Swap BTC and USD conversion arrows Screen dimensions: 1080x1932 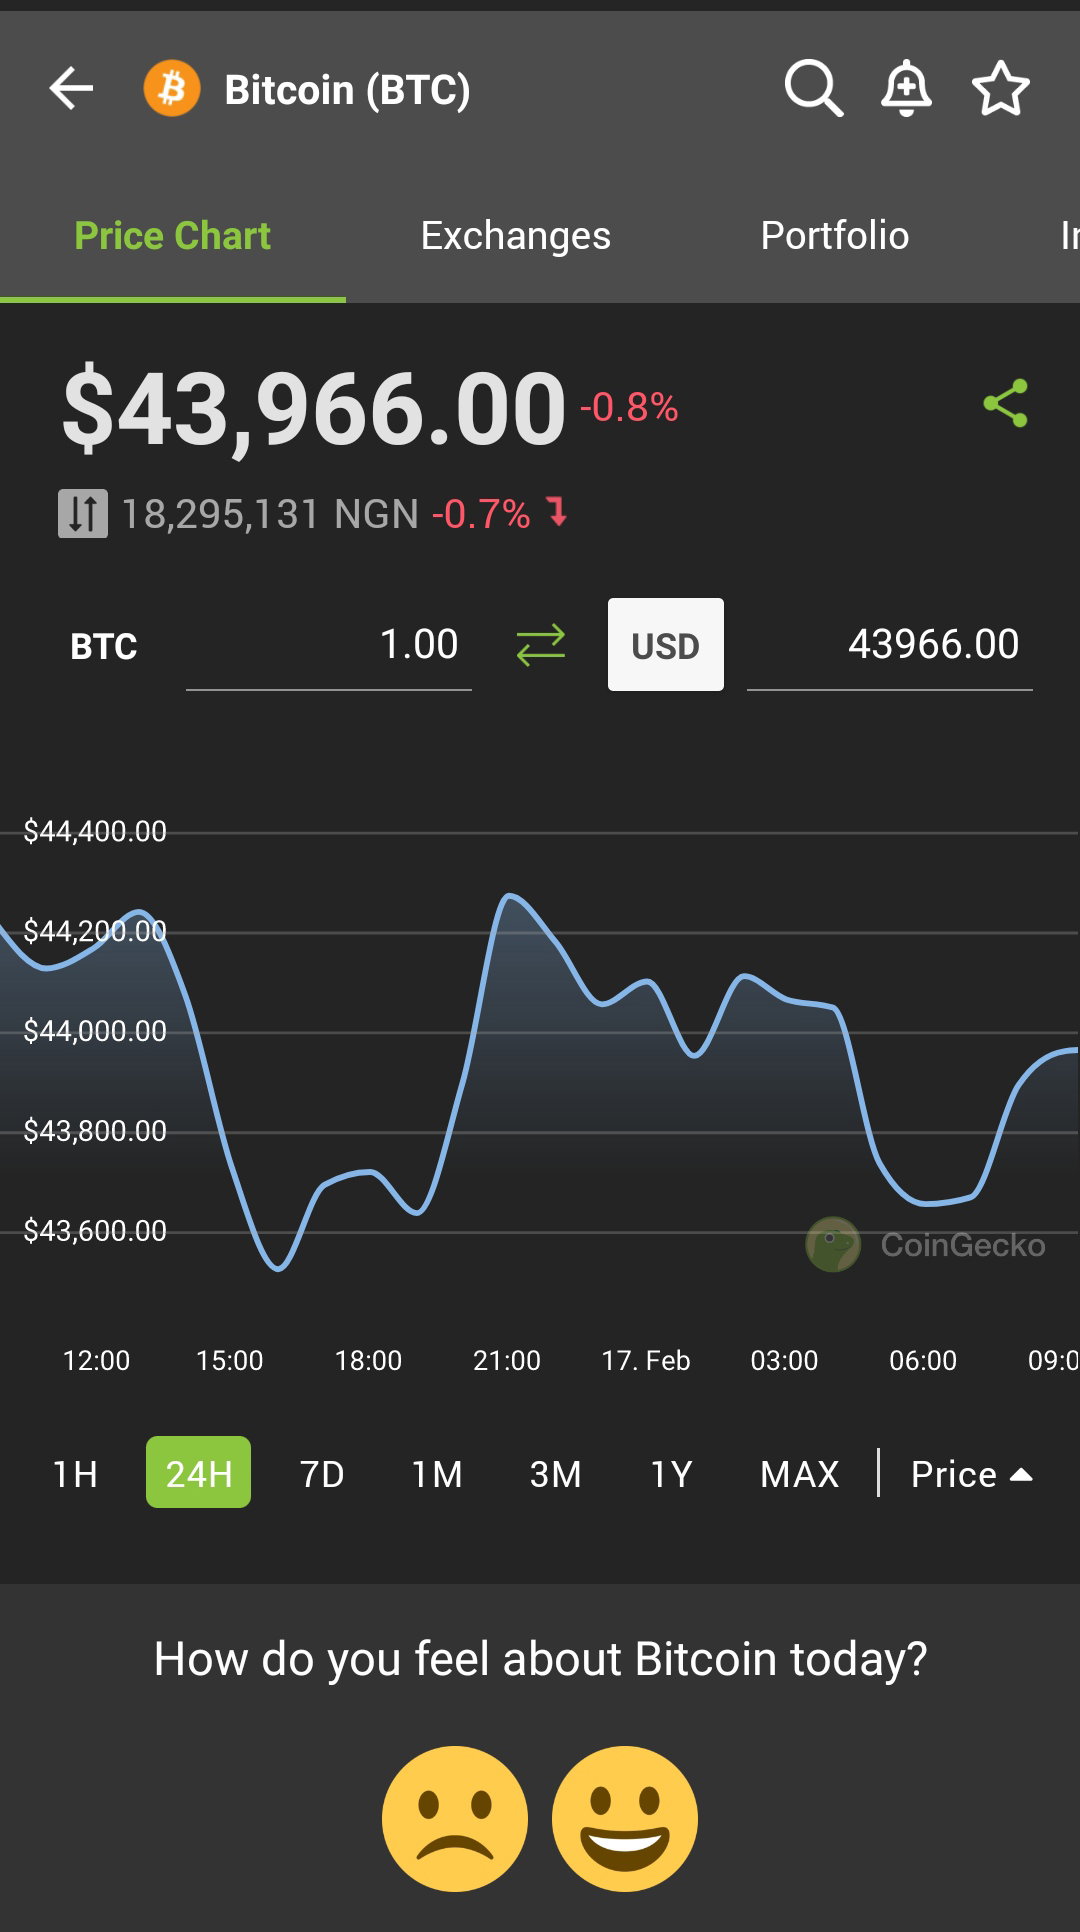click(x=541, y=645)
